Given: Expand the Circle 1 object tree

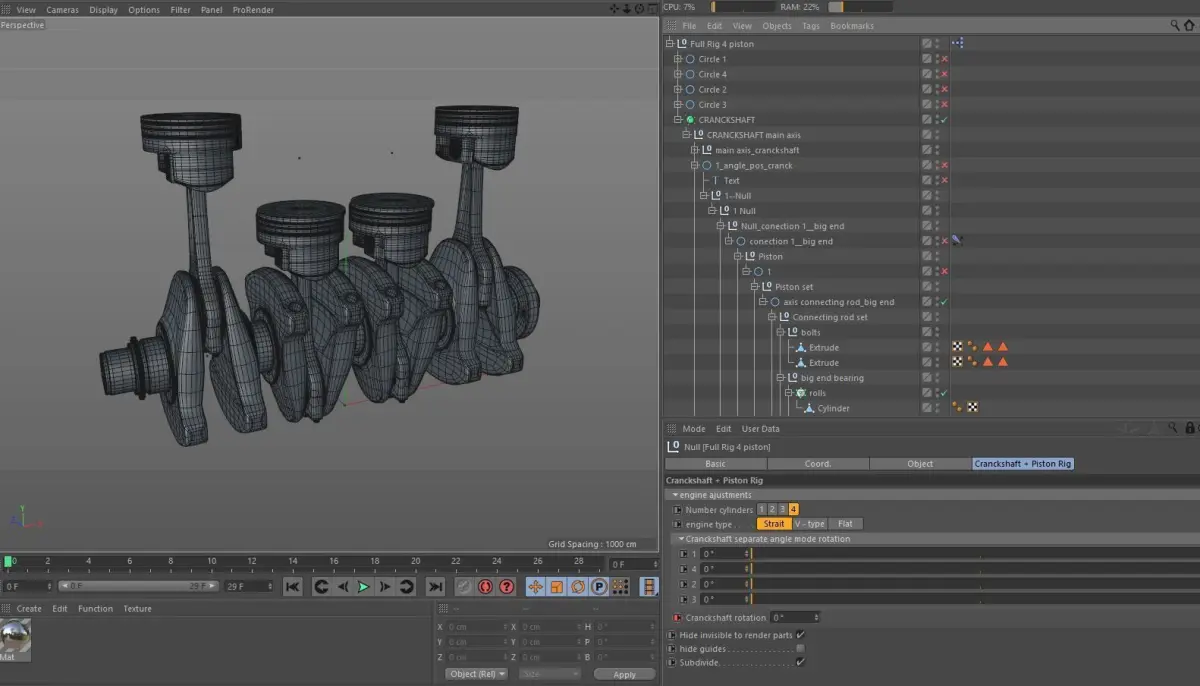Looking at the screenshot, I should click(677, 59).
